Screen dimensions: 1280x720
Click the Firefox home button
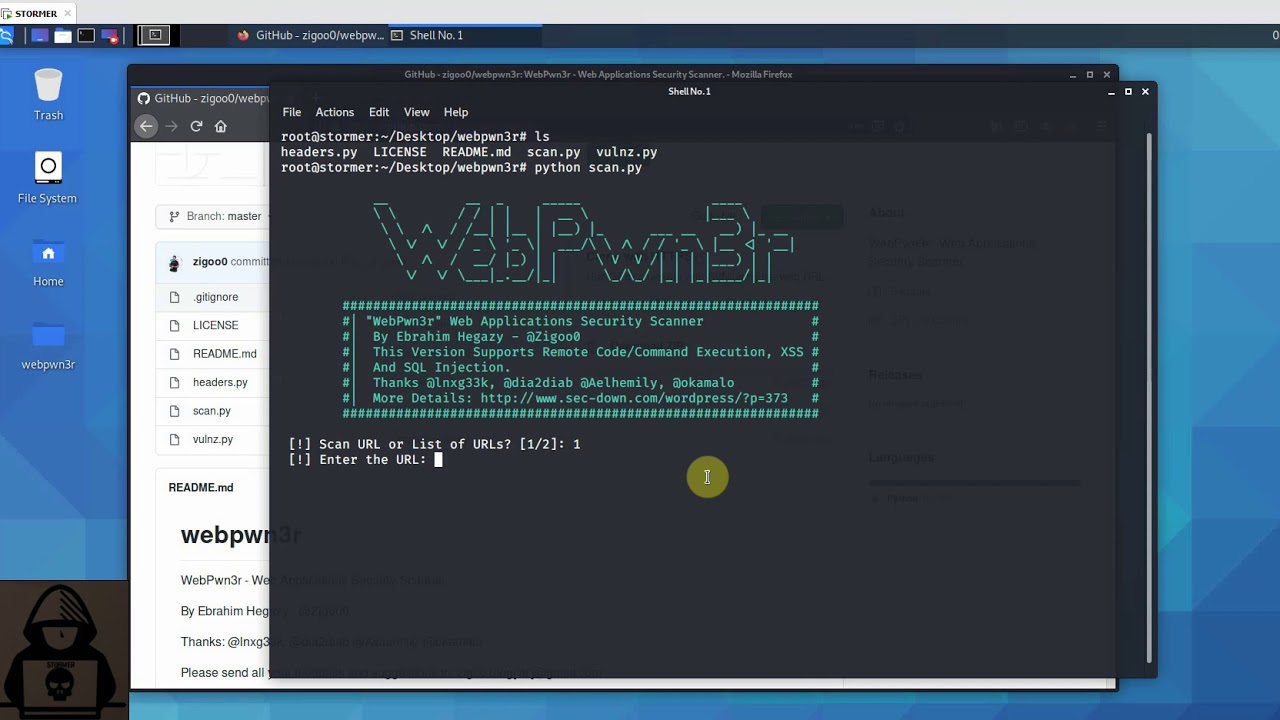click(x=221, y=126)
